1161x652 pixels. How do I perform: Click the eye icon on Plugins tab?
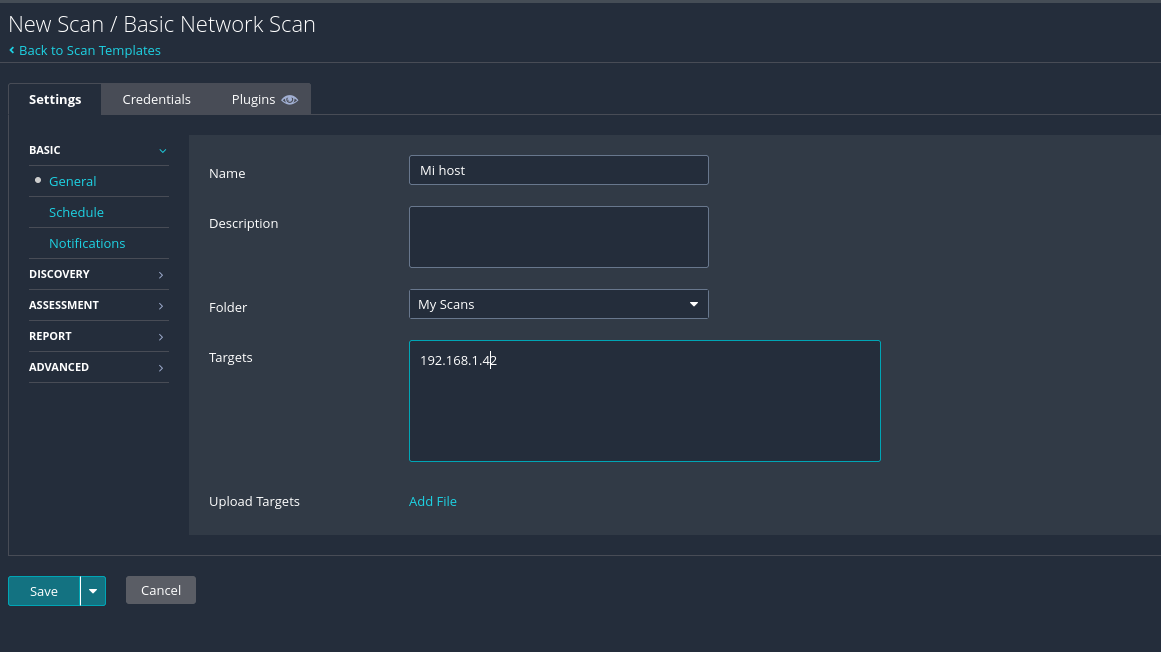[x=290, y=100]
